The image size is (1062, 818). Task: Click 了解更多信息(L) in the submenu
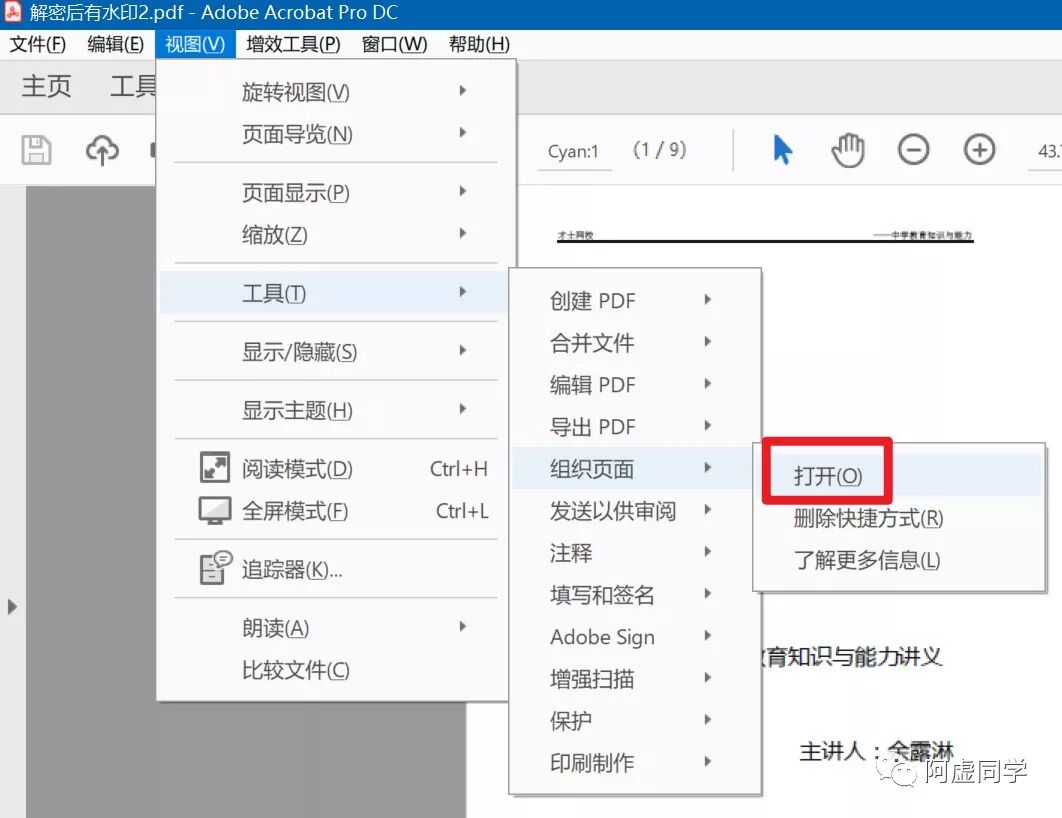point(899,559)
